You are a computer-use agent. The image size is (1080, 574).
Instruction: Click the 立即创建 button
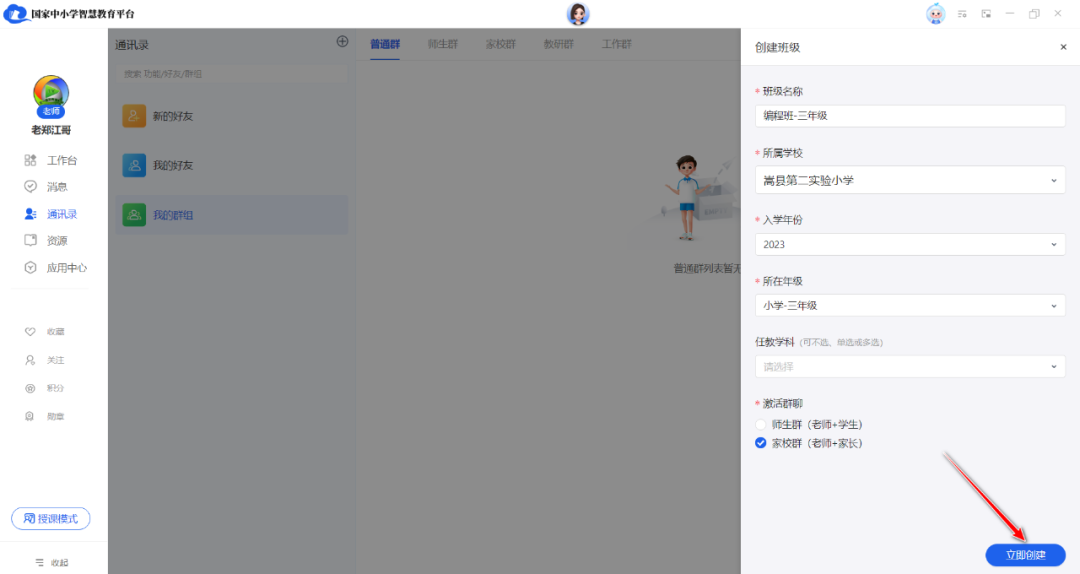pyautogui.click(x=1025, y=555)
